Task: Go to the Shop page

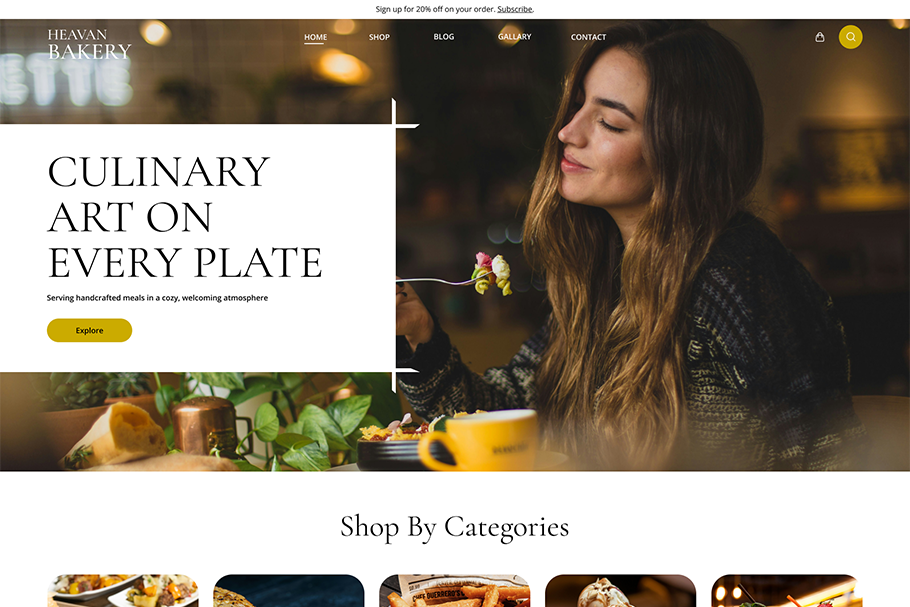Action: pyautogui.click(x=379, y=37)
